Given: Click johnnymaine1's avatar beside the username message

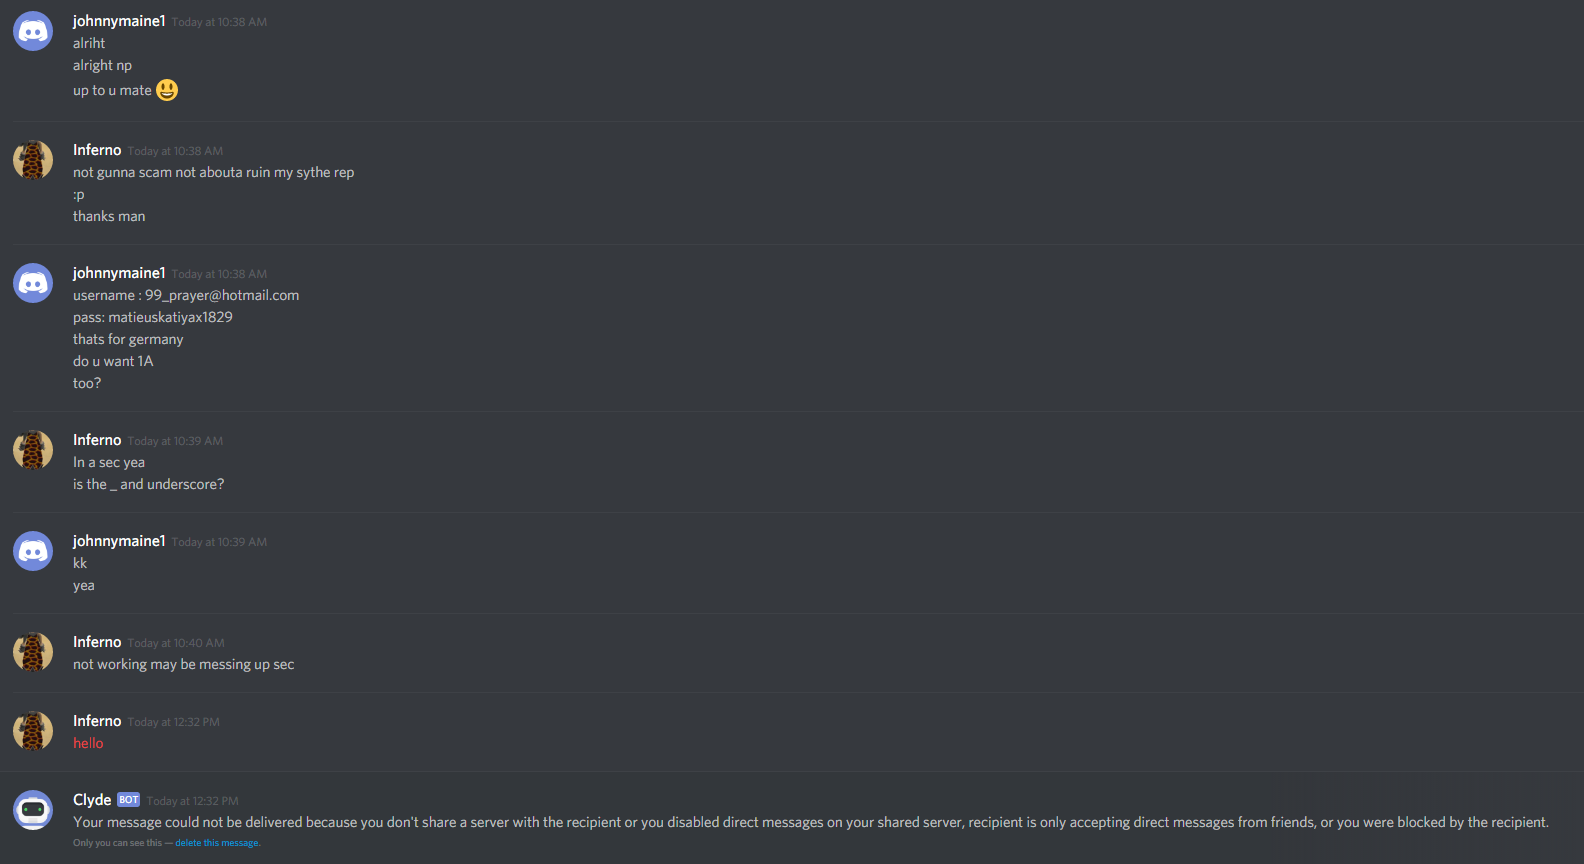Looking at the screenshot, I should (33, 283).
